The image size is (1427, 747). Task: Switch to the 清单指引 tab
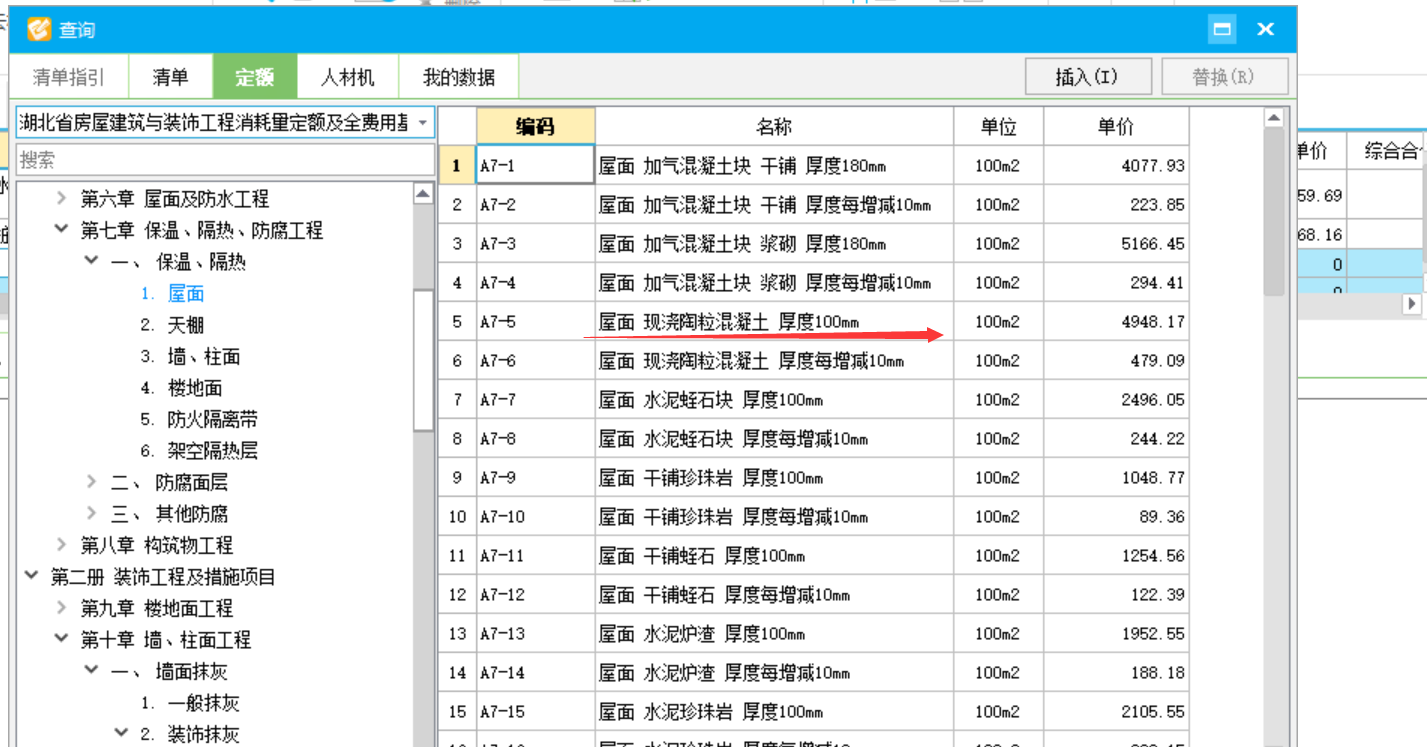click(x=68, y=77)
